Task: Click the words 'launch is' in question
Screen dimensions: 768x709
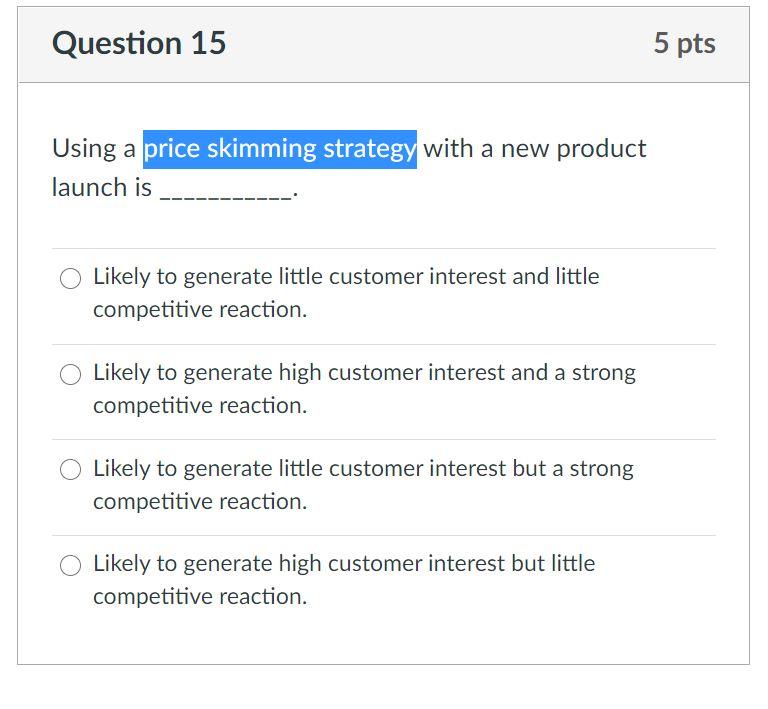Action: 102,188
